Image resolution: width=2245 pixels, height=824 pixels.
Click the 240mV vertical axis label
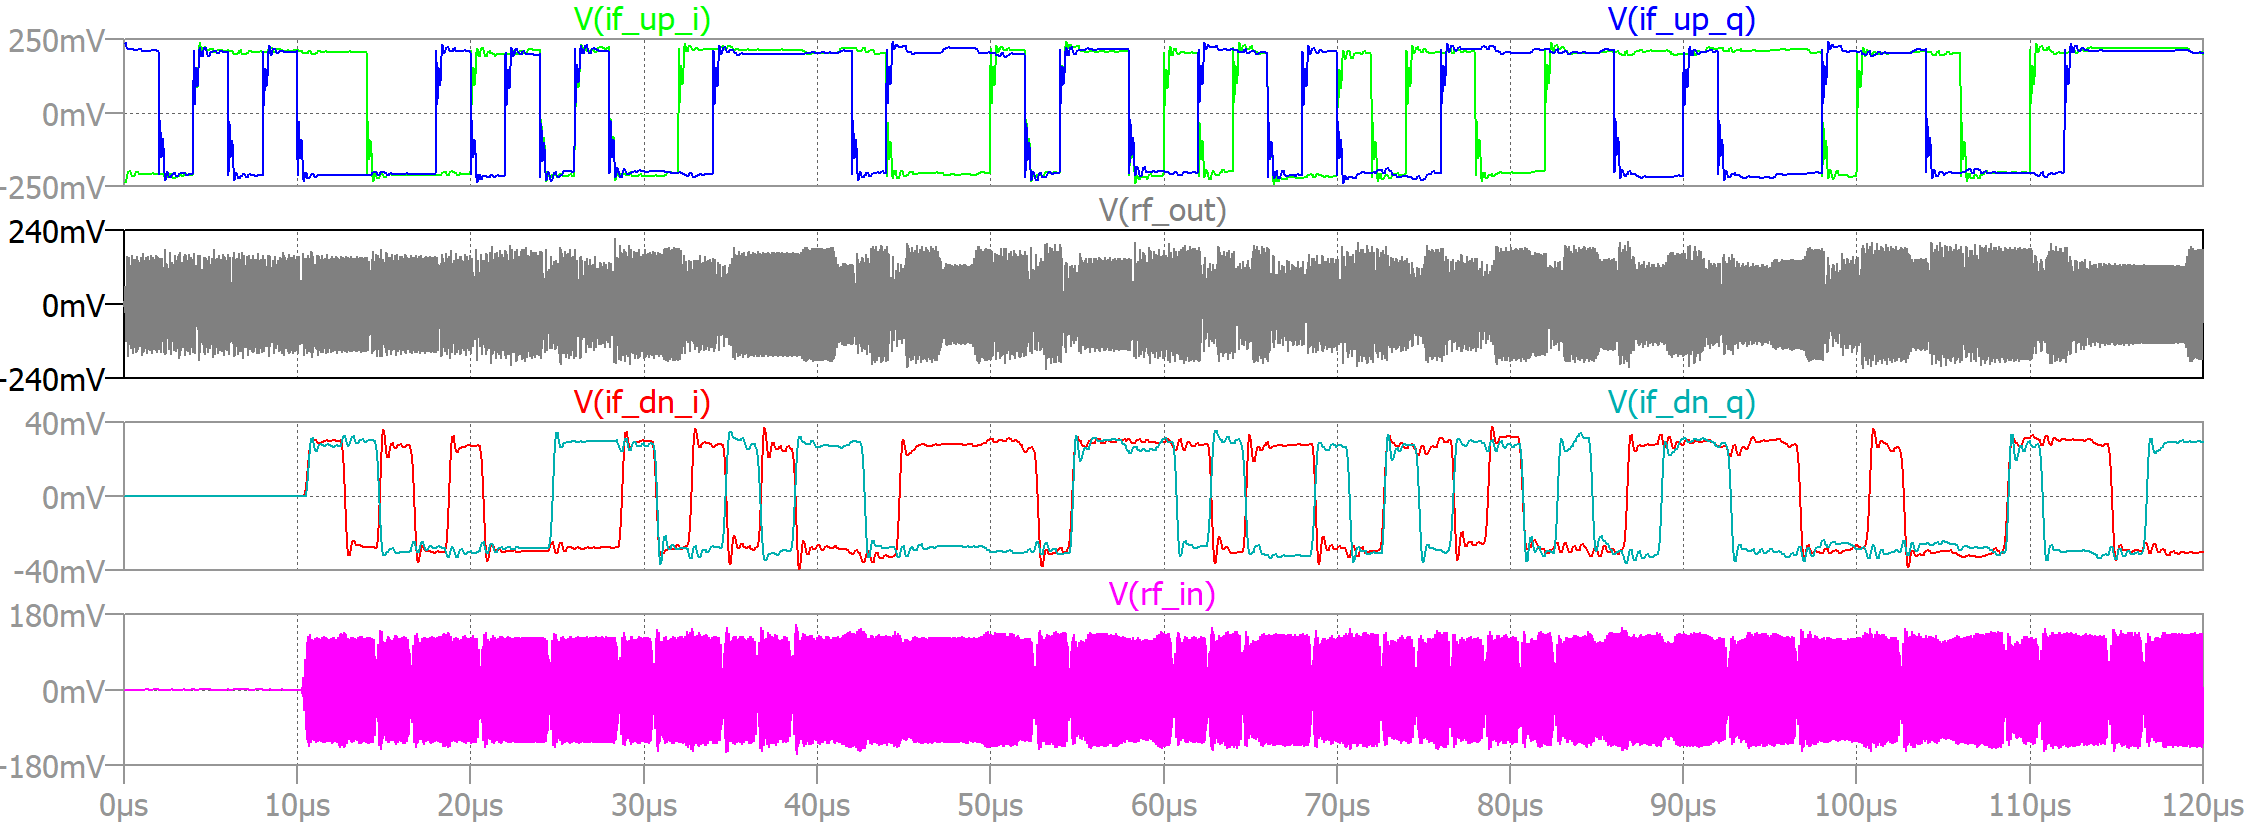pos(56,232)
